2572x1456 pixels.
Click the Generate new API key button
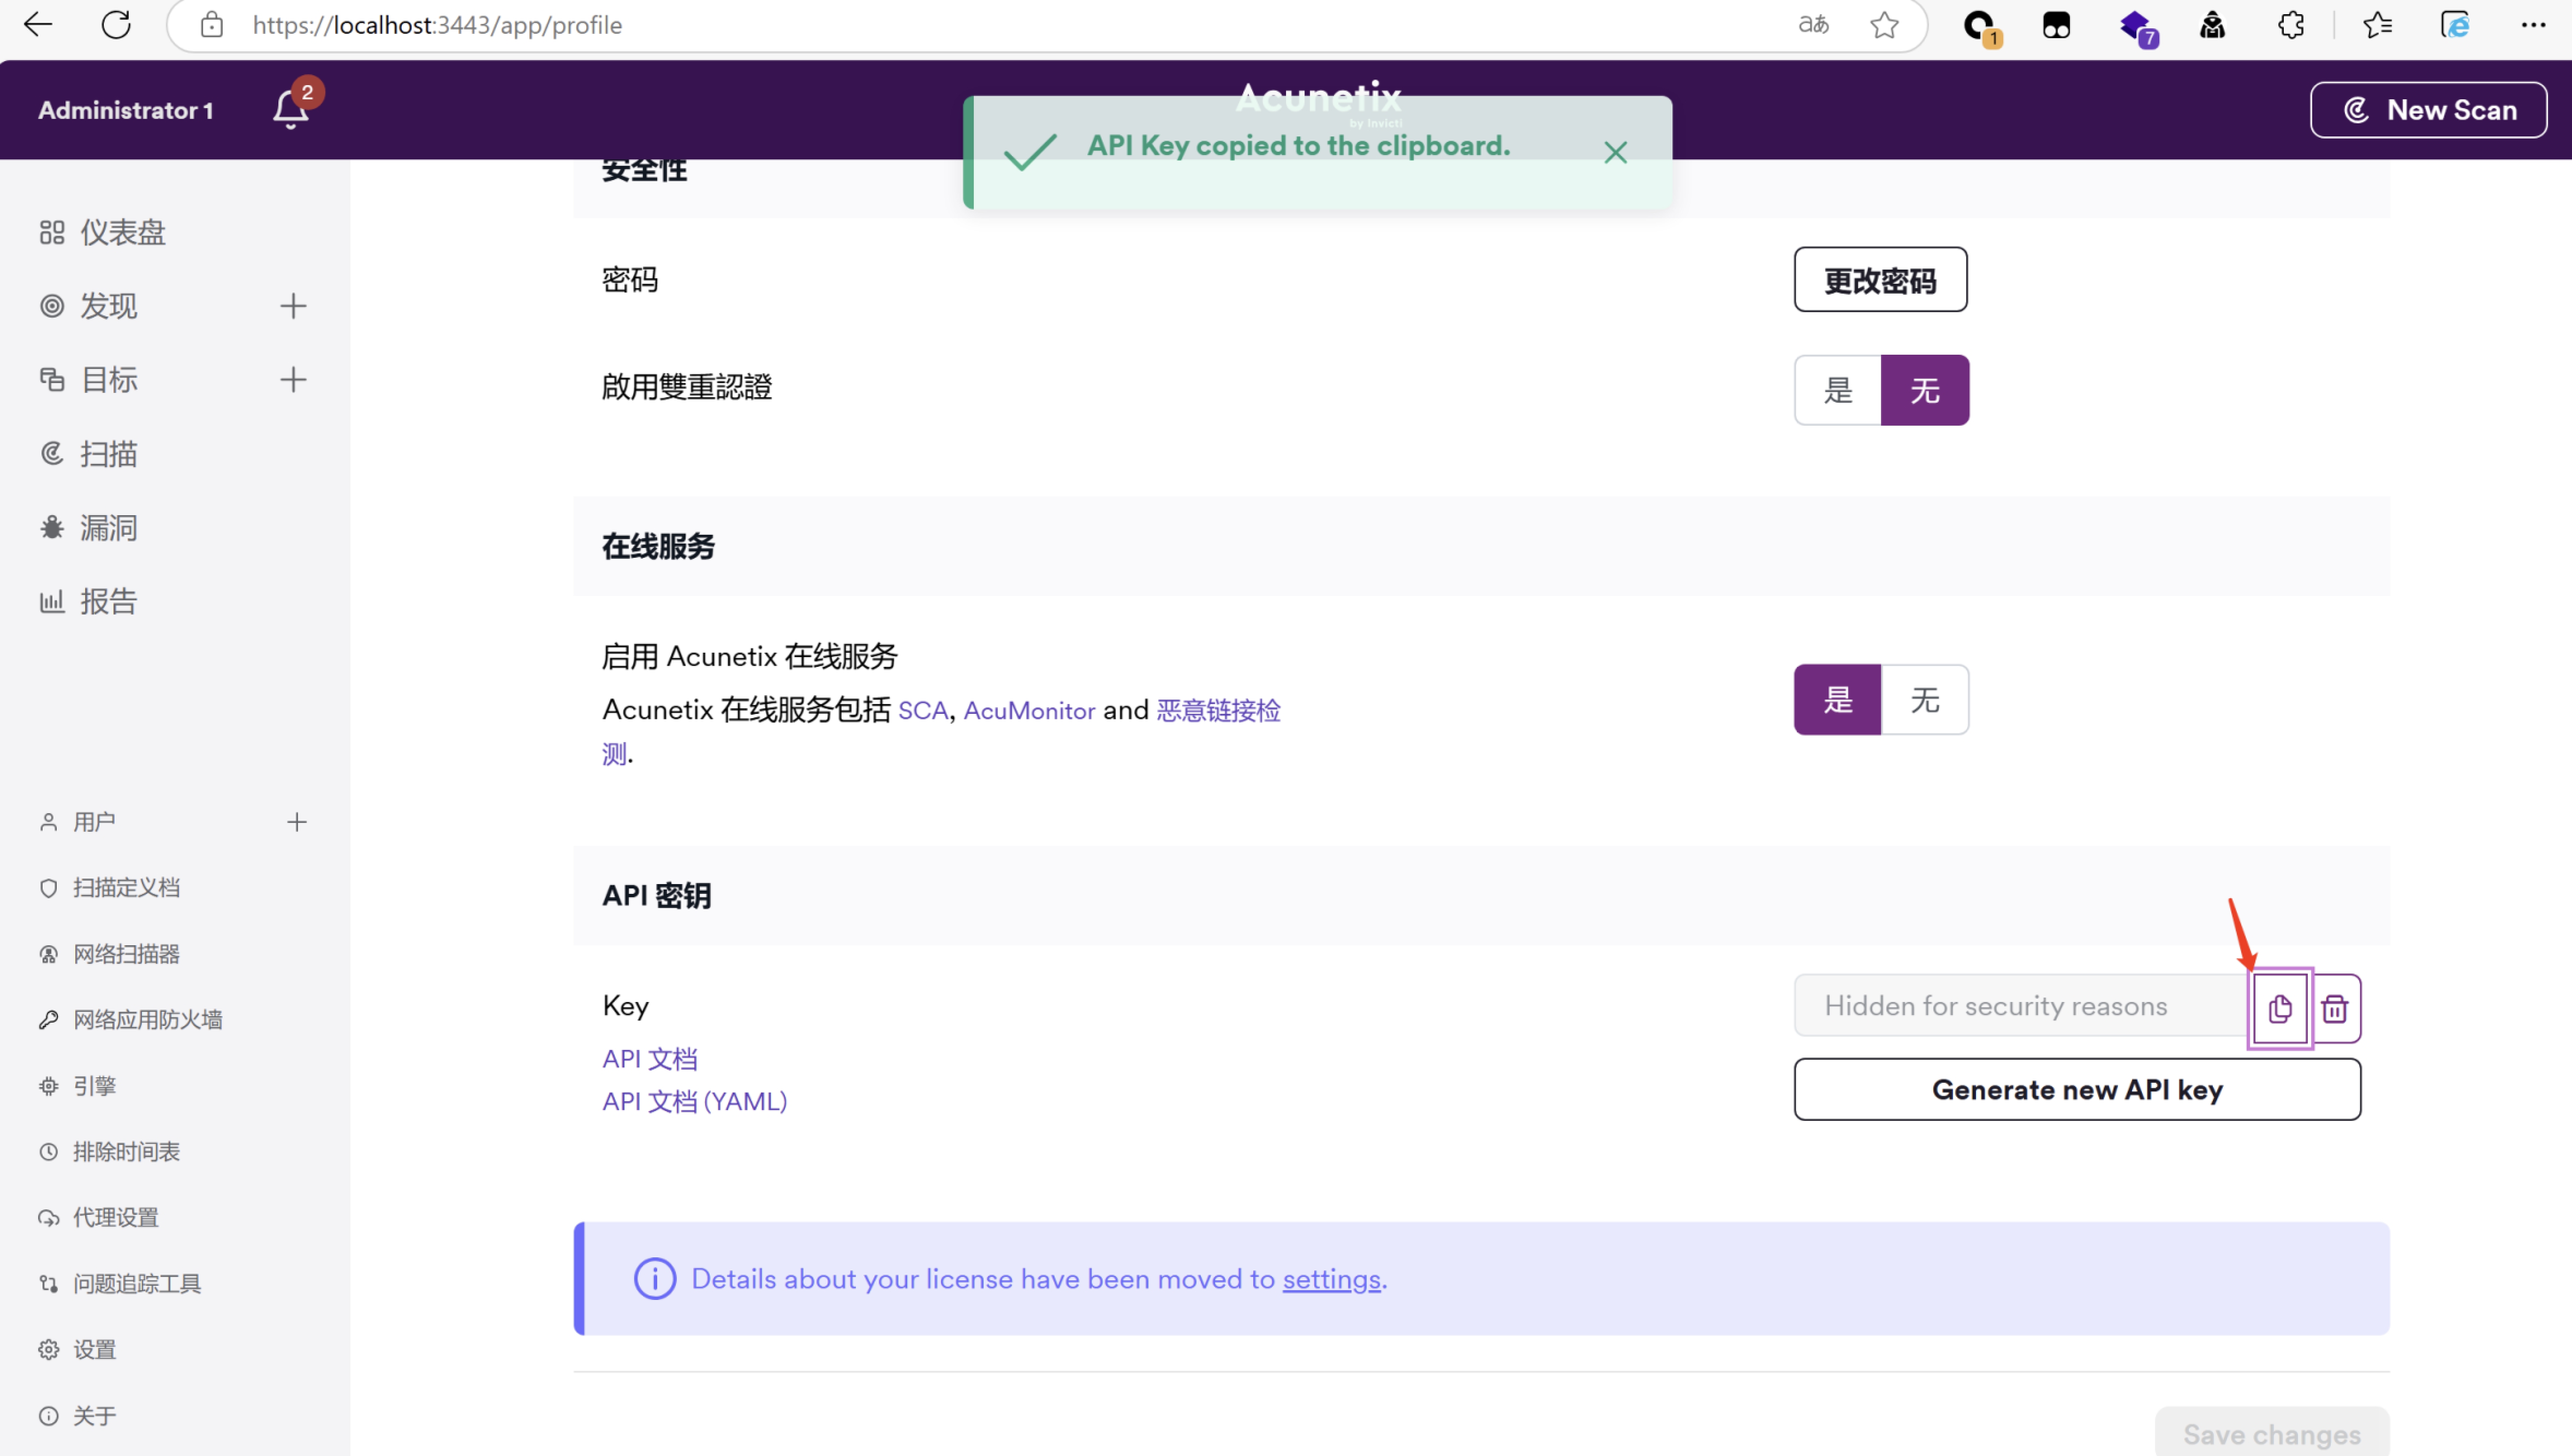(2077, 1089)
